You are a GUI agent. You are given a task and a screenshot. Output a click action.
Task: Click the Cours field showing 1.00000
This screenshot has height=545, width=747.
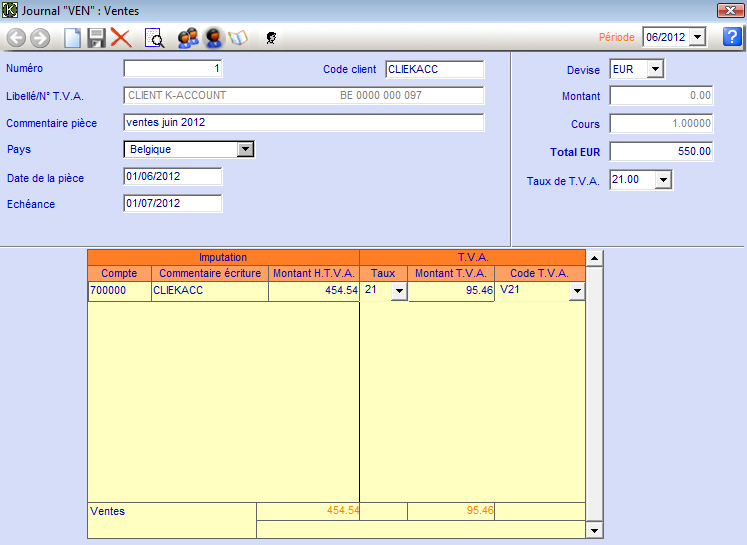click(661, 123)
